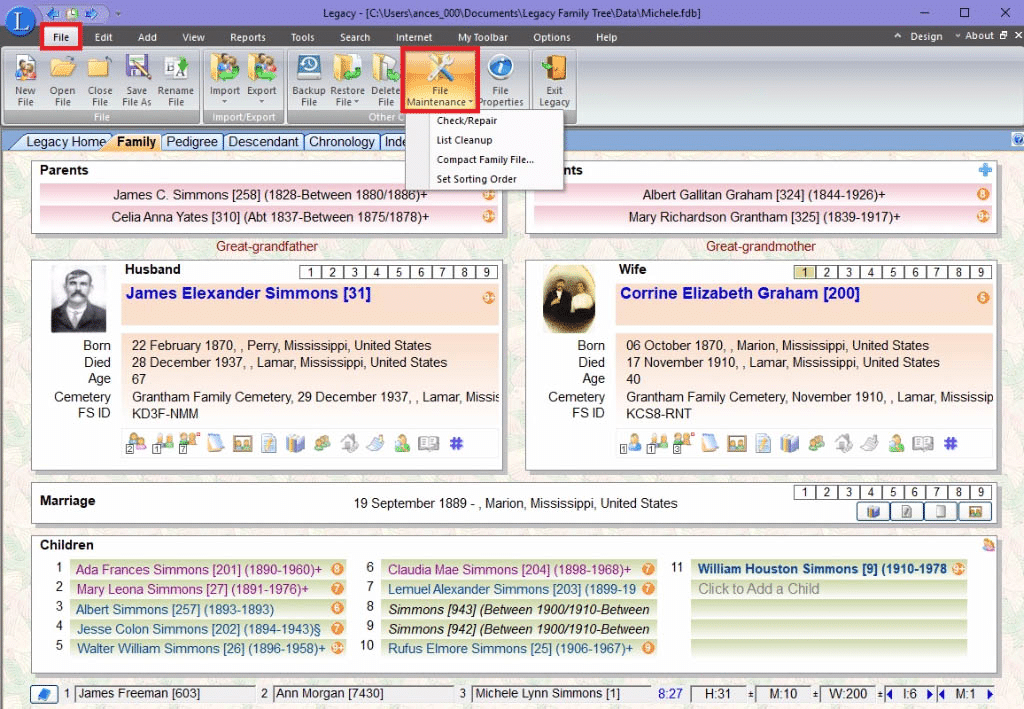Toggle marriage tag box 2
Screen dimensions: 1024x709
[827, 492]
